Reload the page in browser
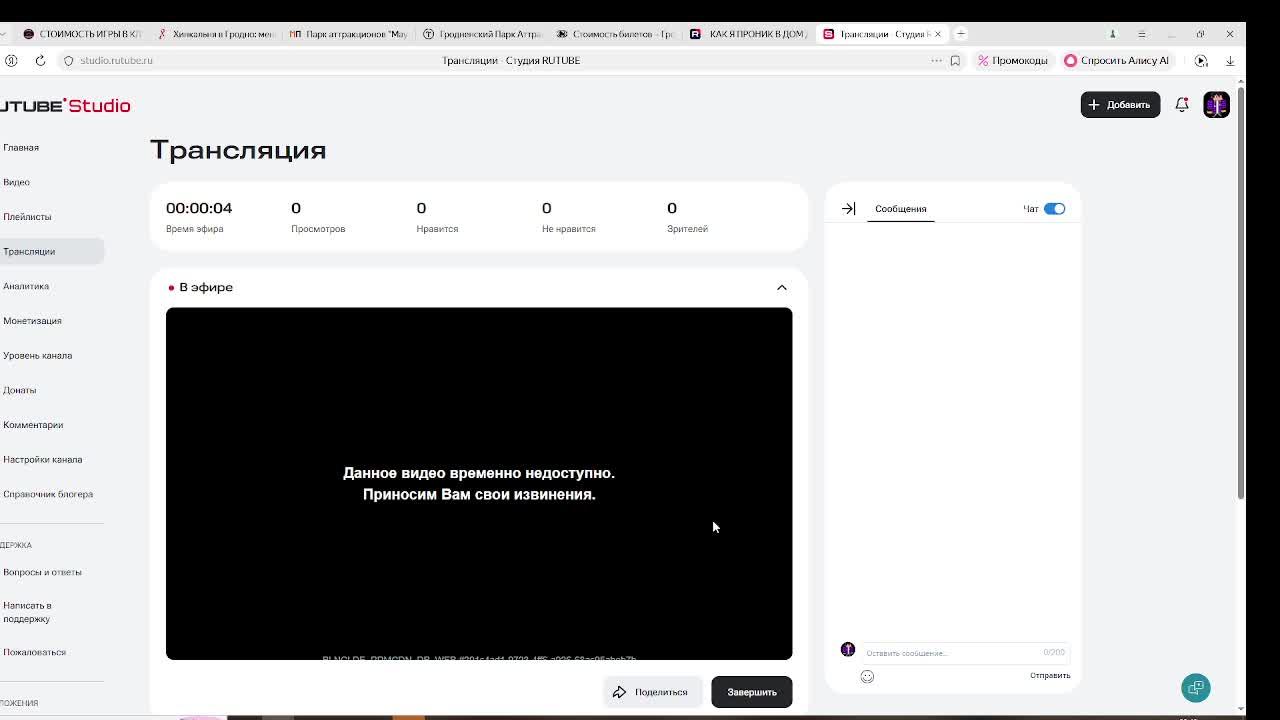 tap(40, 60)
